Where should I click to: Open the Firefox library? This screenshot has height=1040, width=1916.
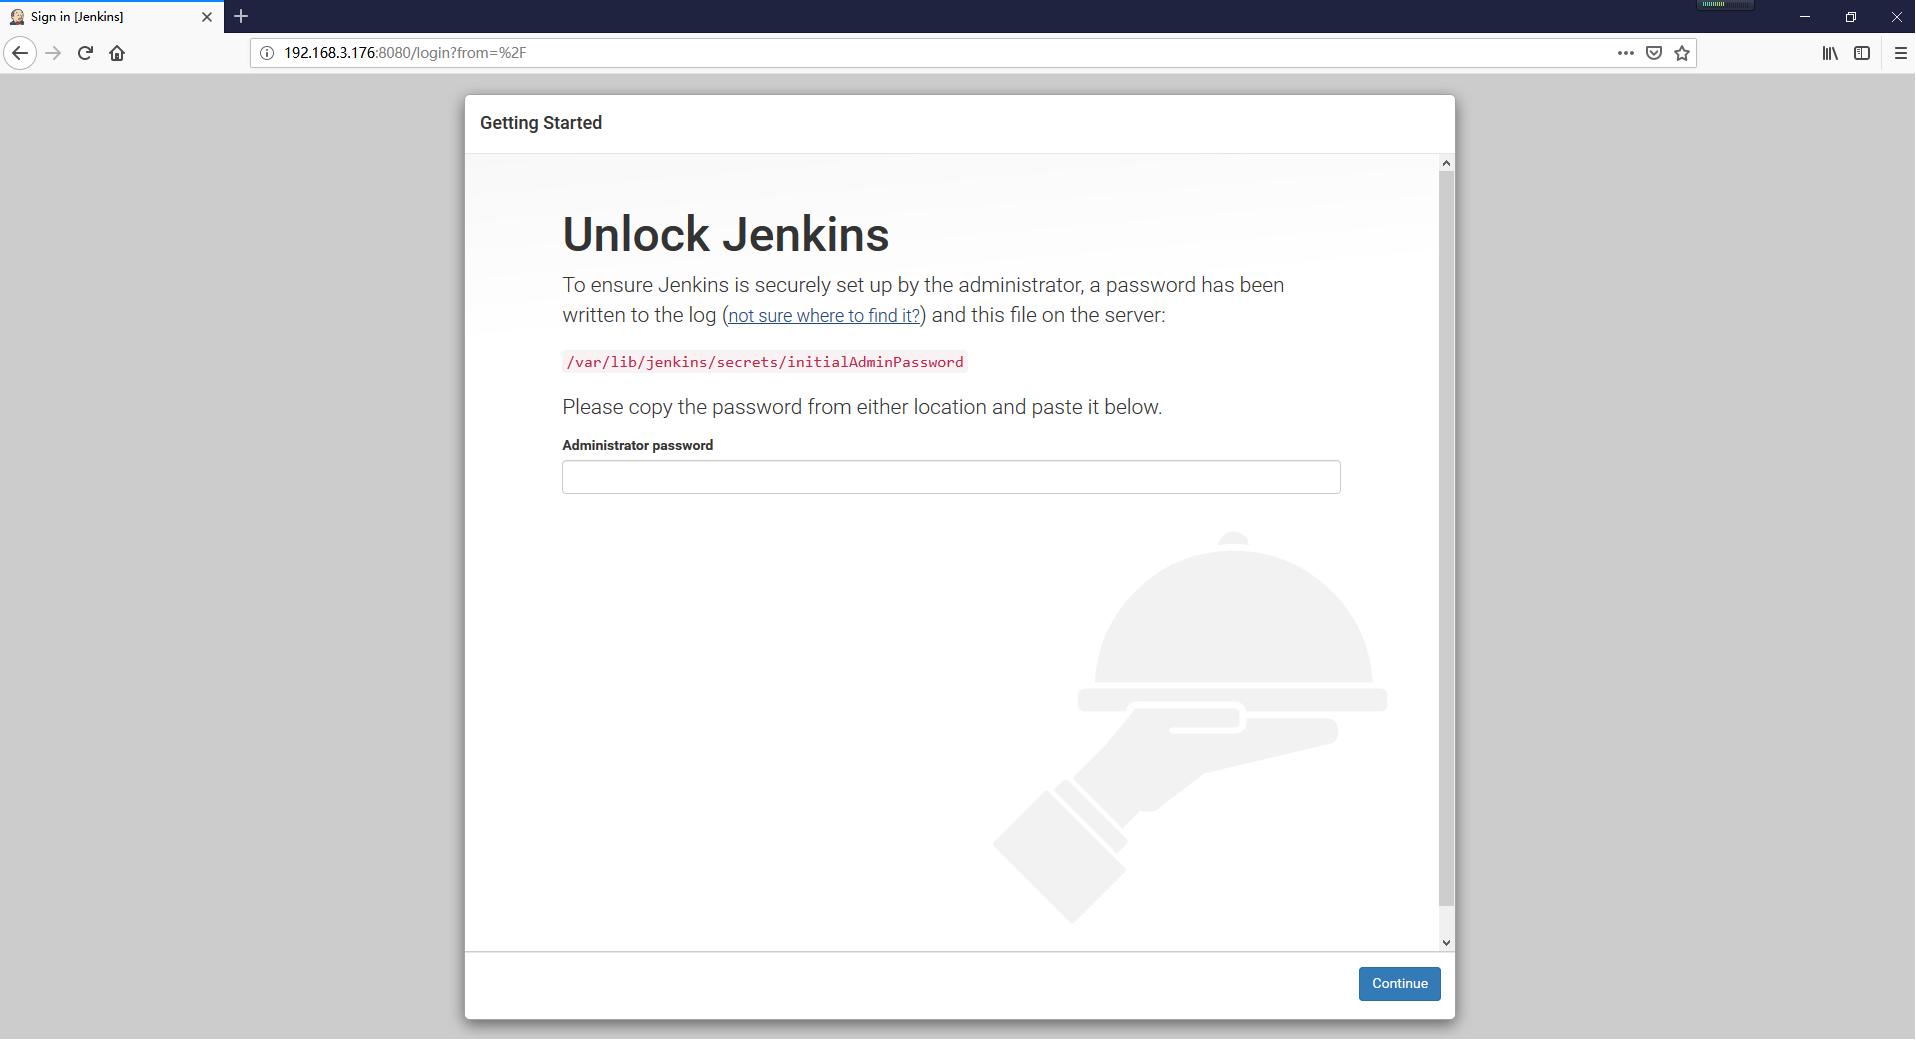1829,53
